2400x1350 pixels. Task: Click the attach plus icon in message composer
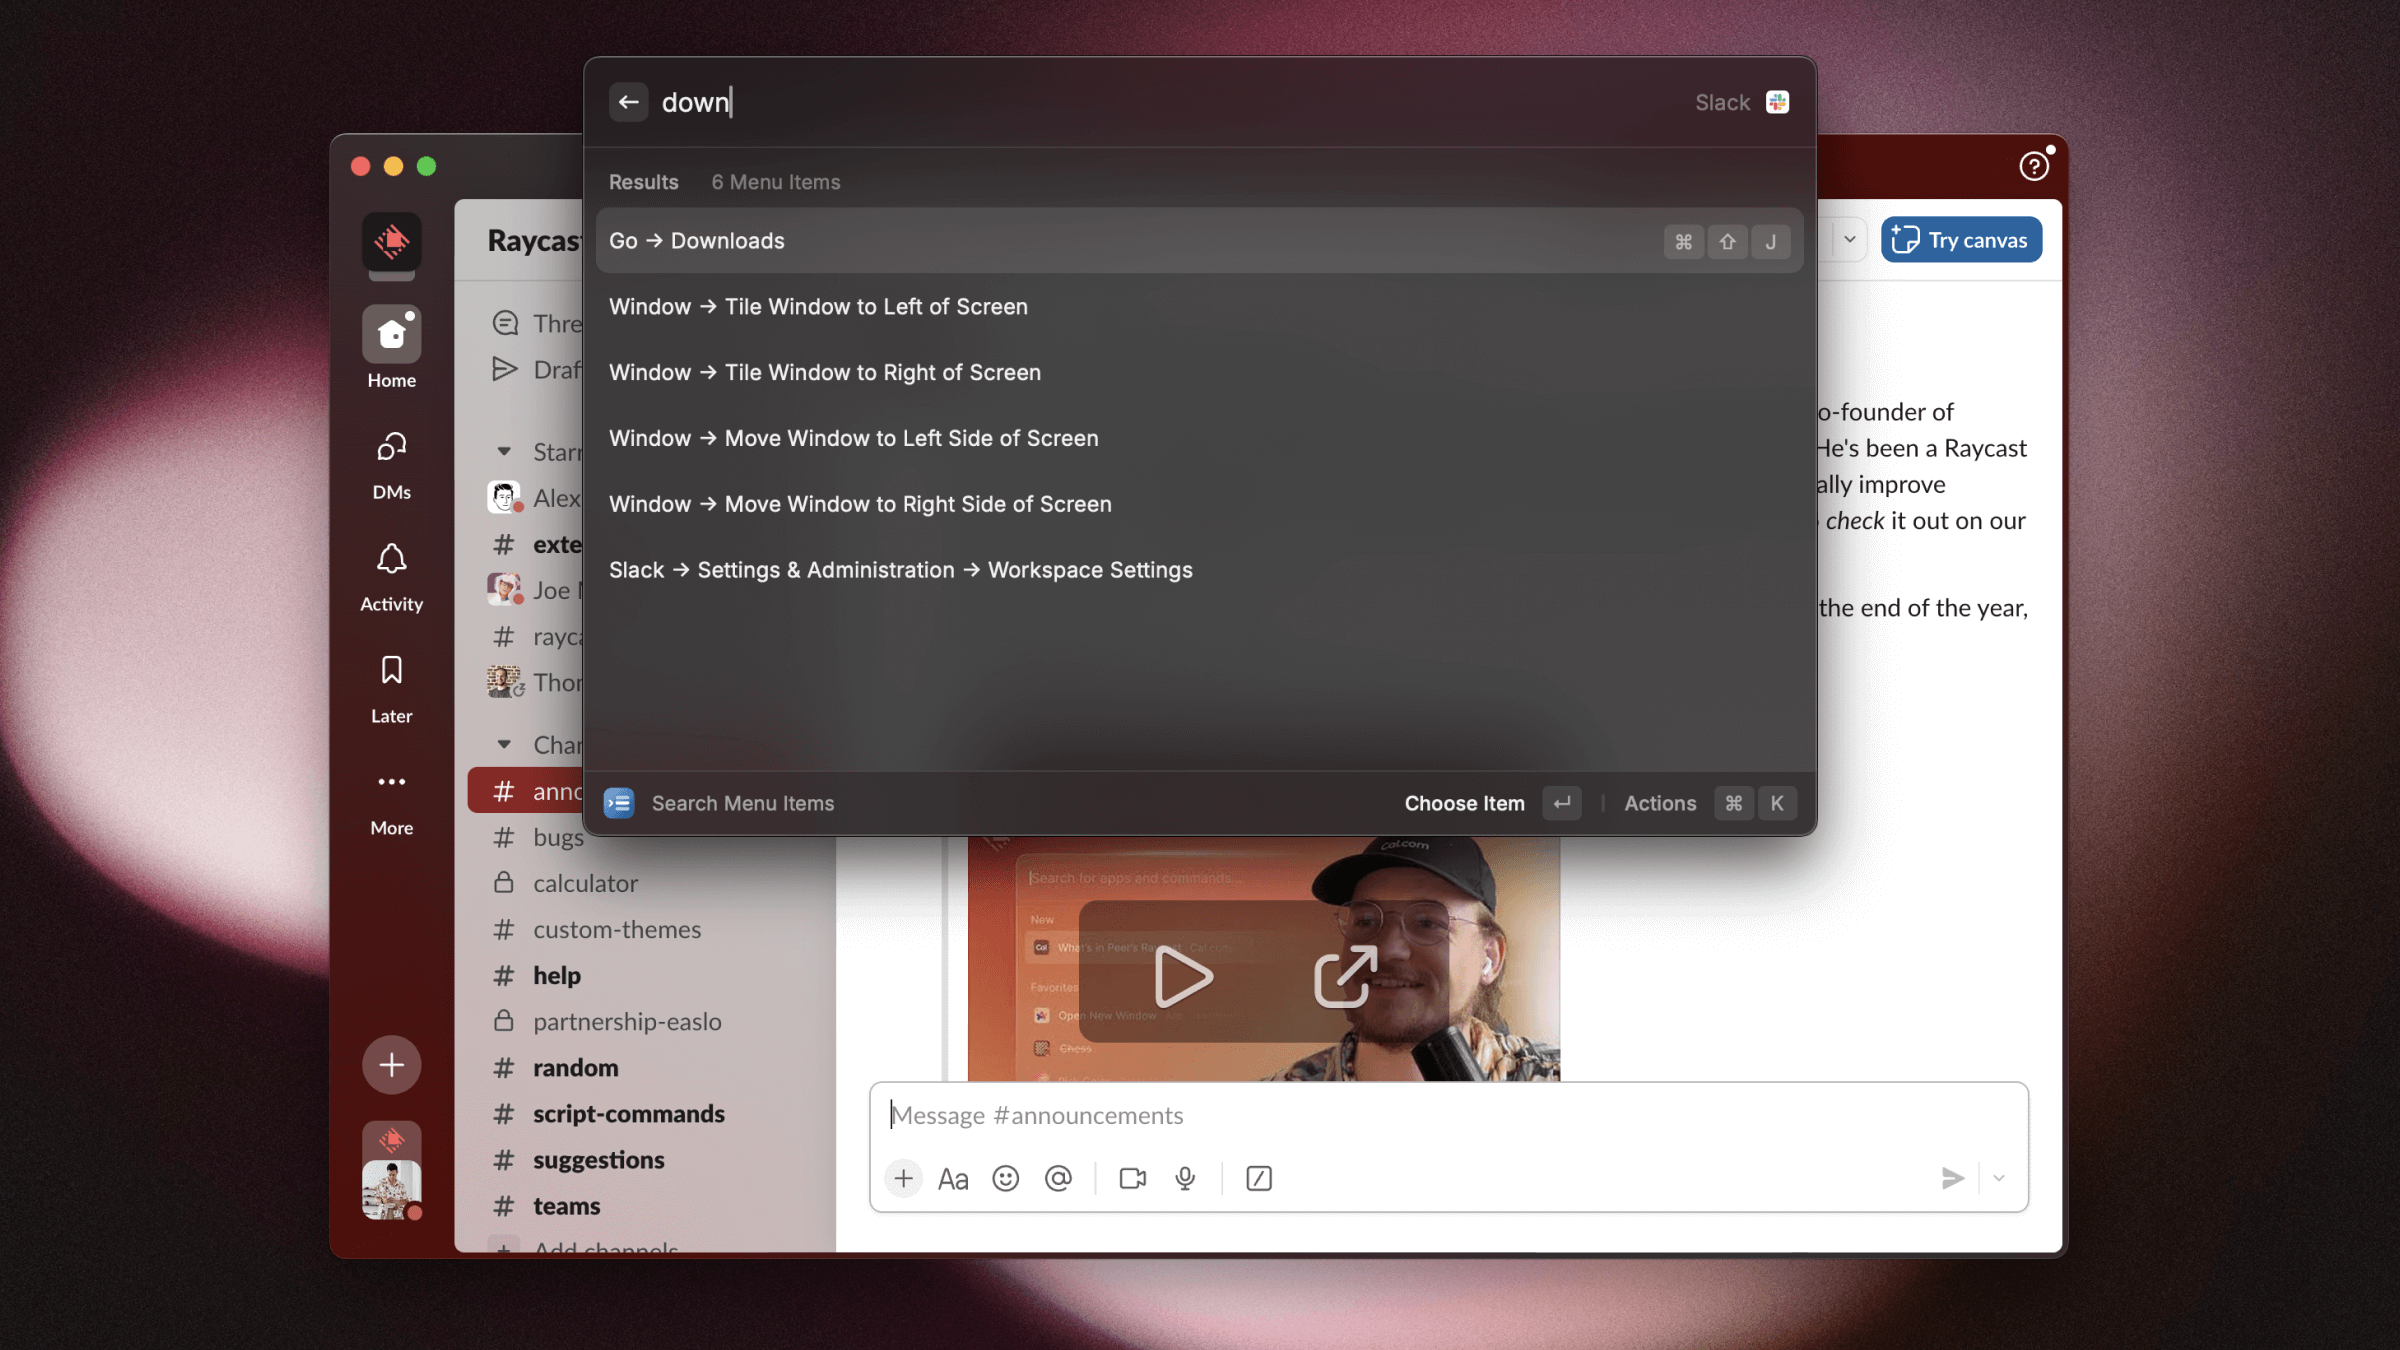[x=903, y=1179]
